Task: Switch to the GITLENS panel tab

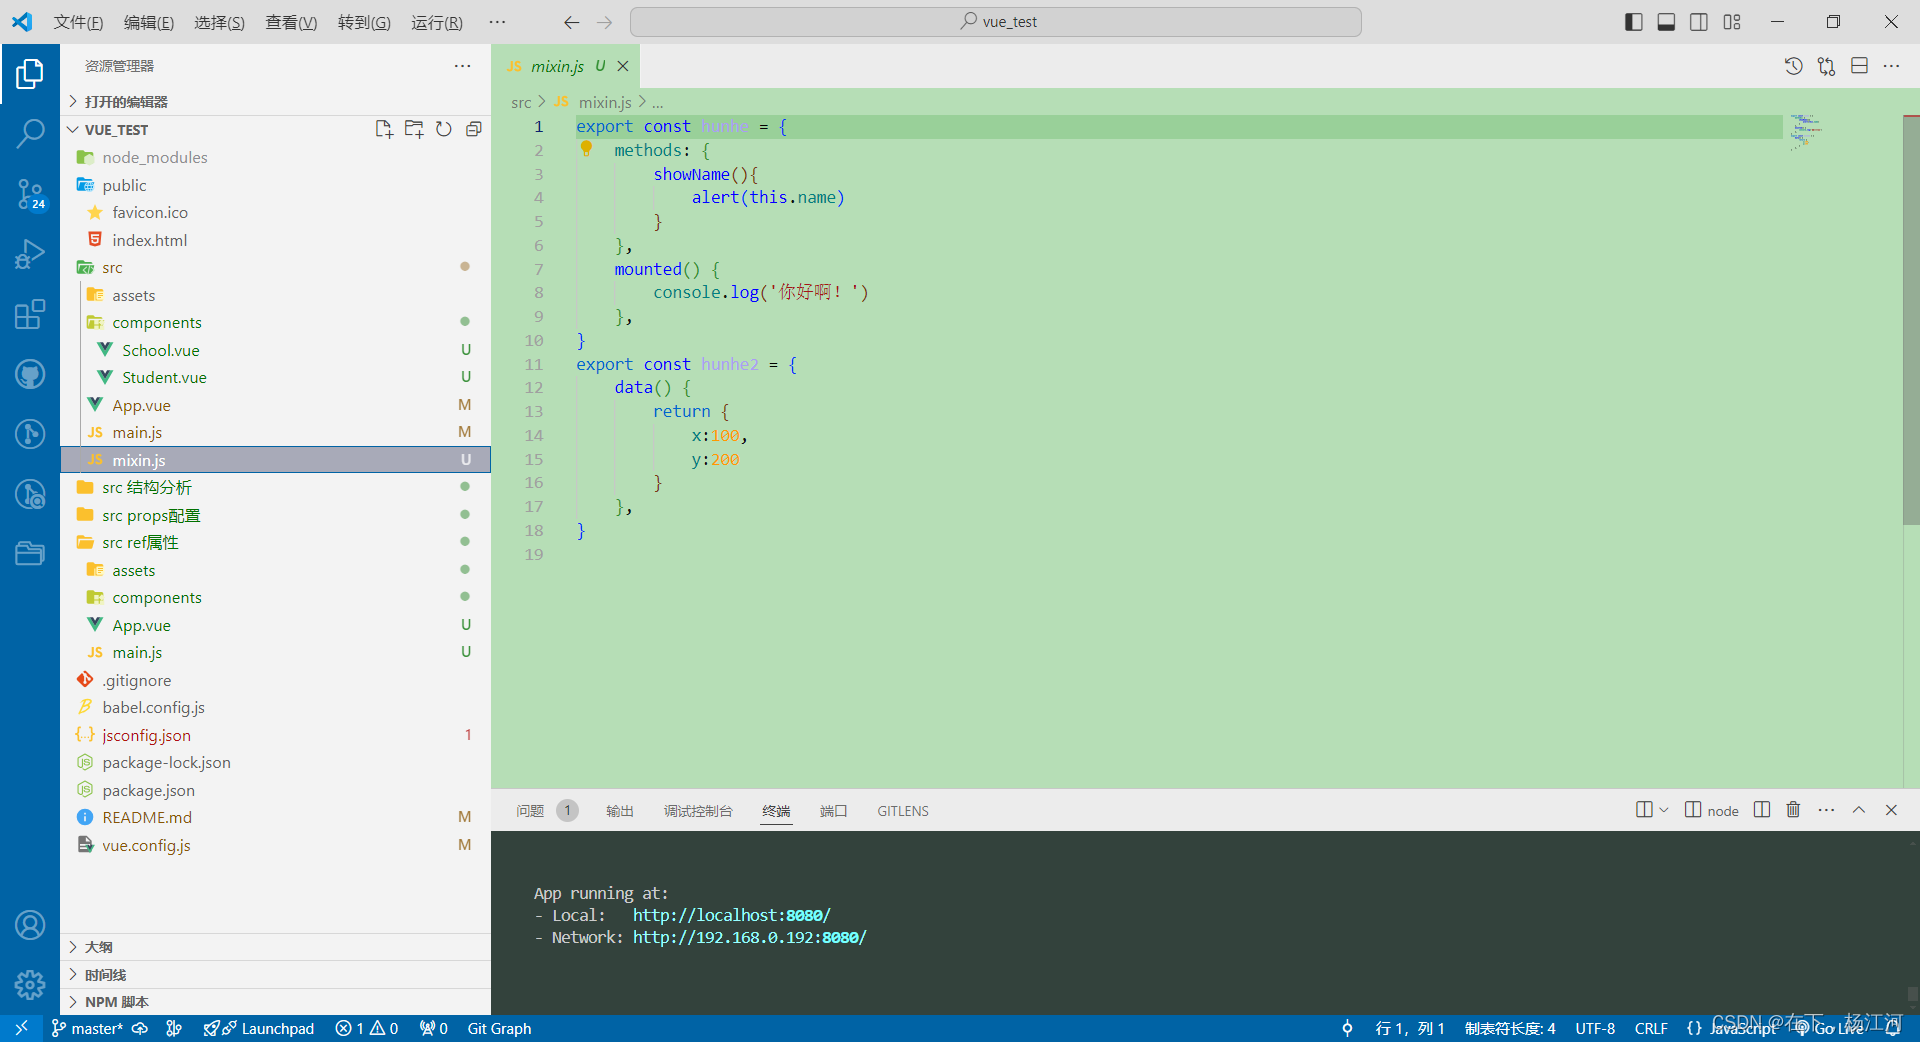Action: [903, 811]
